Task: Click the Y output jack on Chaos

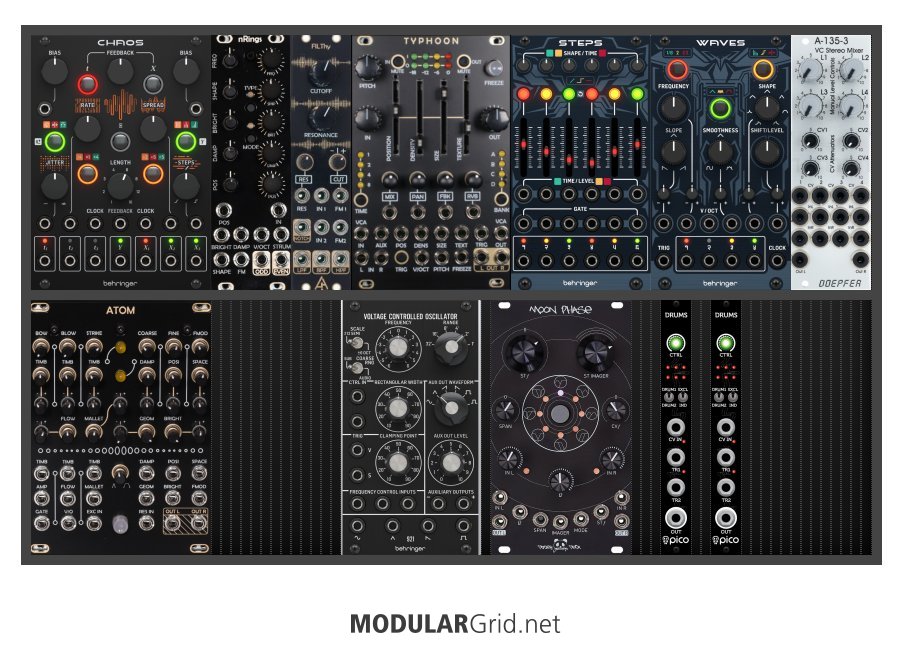Action: pyautogui.click(x=120, y=260)
